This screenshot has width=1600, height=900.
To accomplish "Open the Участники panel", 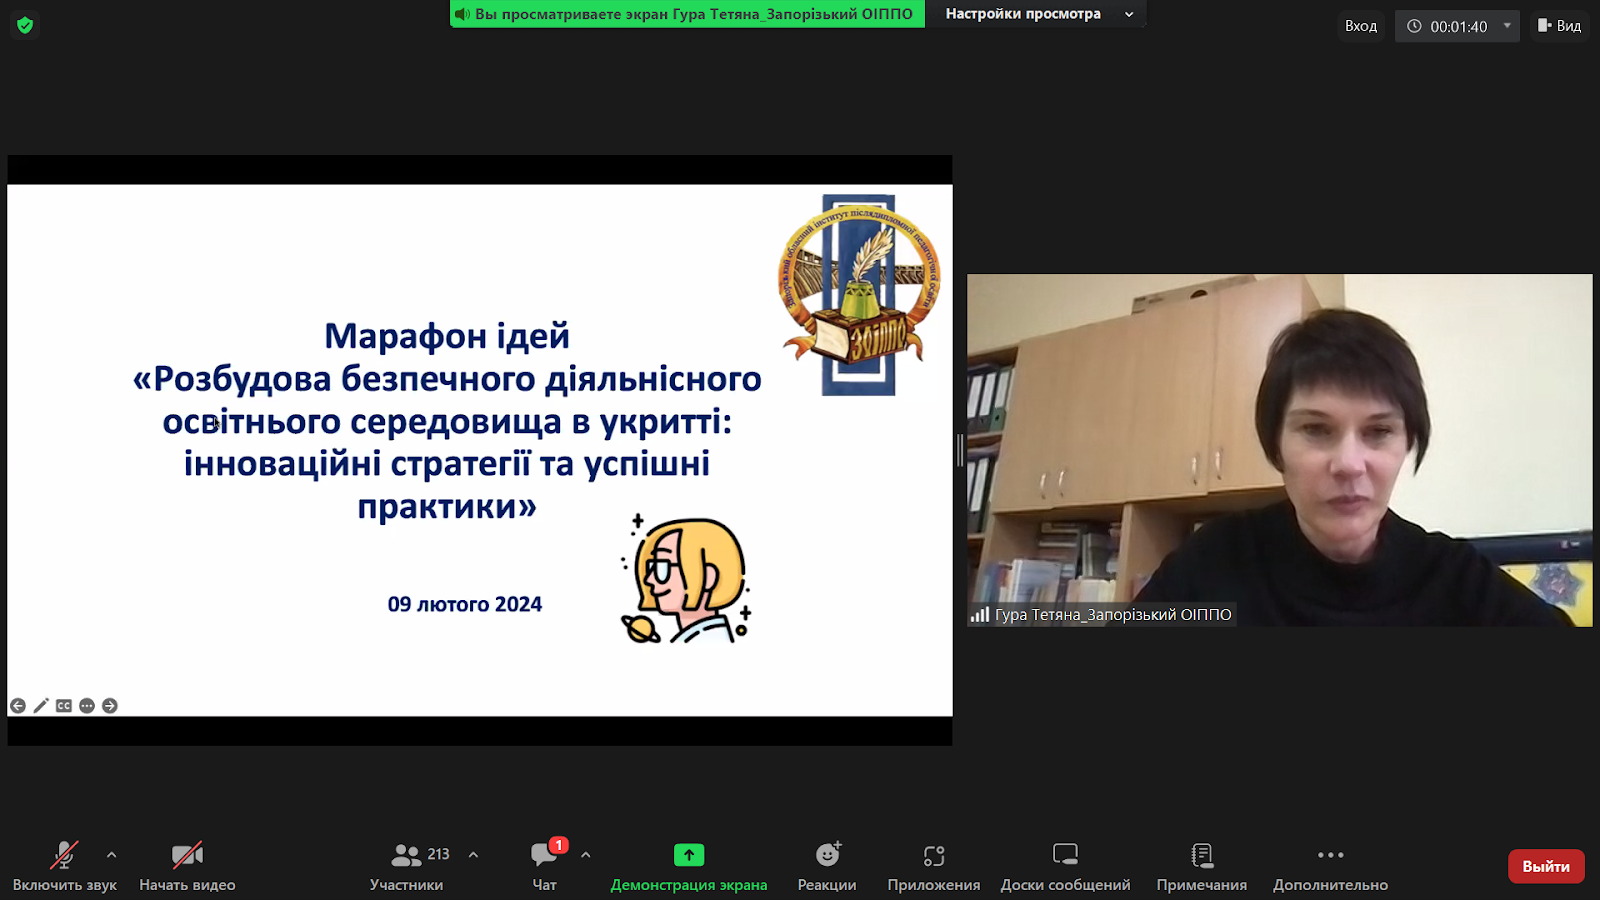I will pyautogui.click(x=406, y=867).
